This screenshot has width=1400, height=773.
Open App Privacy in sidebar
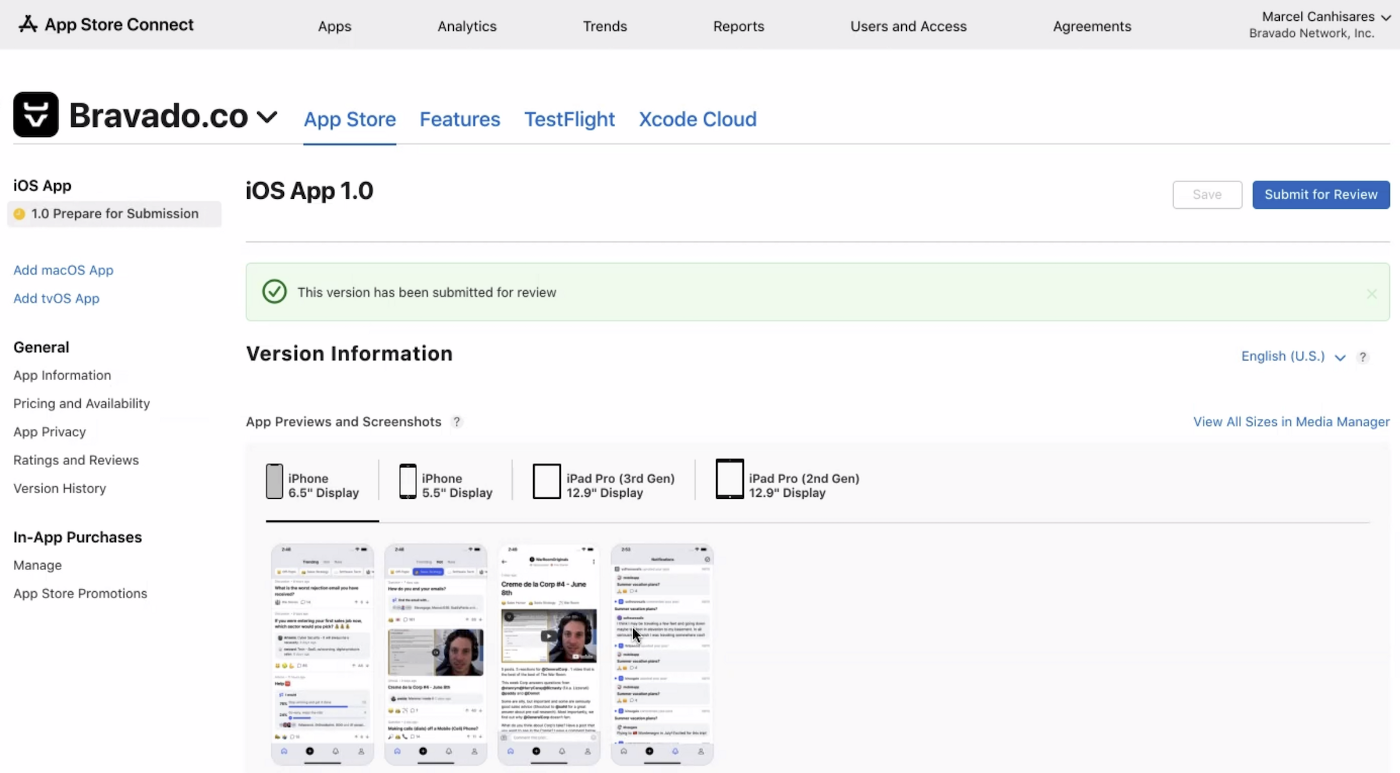50,432
